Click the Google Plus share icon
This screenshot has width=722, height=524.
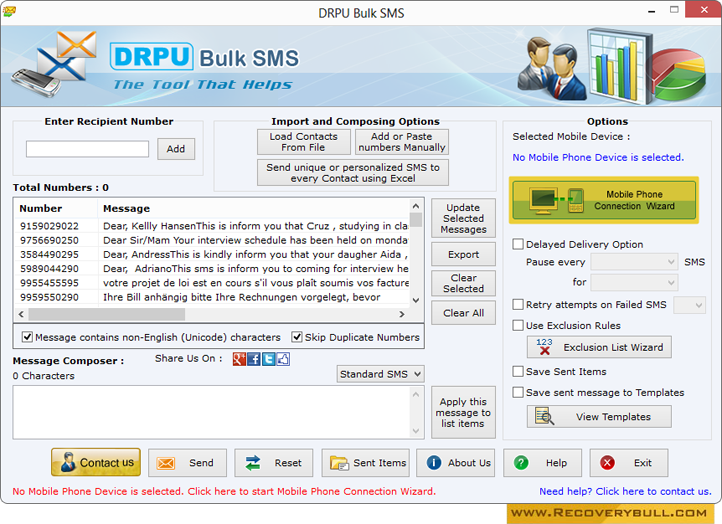click(x=239, y=359)
